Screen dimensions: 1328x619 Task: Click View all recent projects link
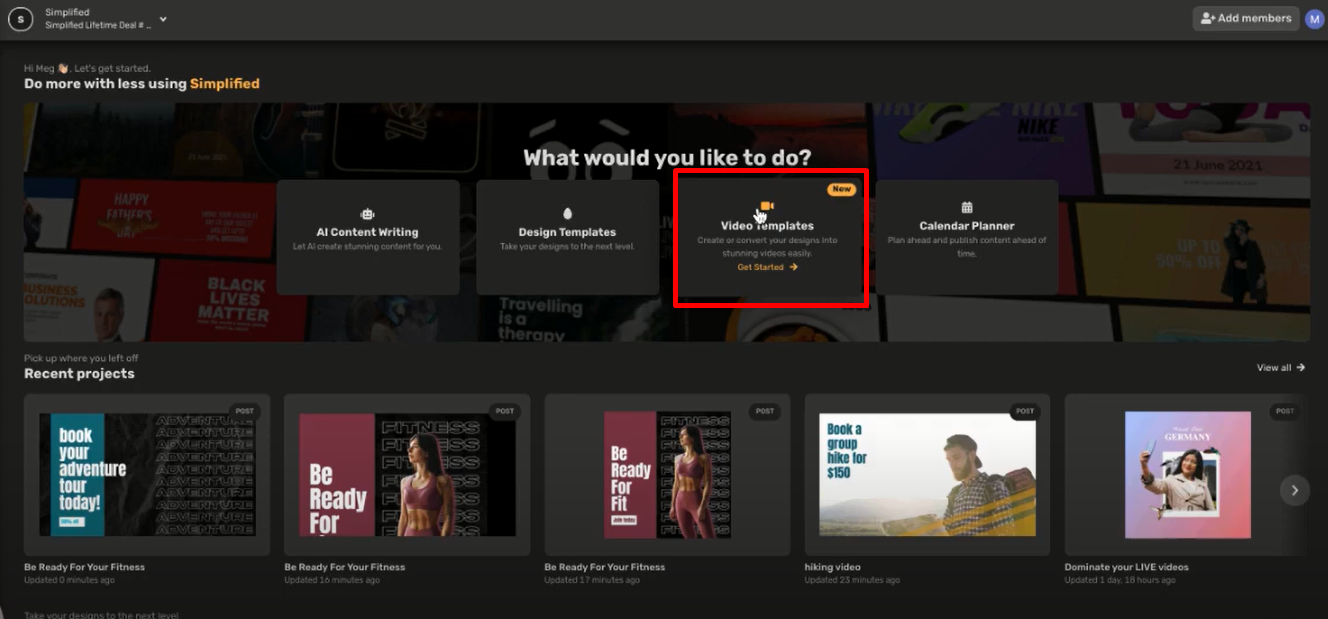coord(1281,368)
